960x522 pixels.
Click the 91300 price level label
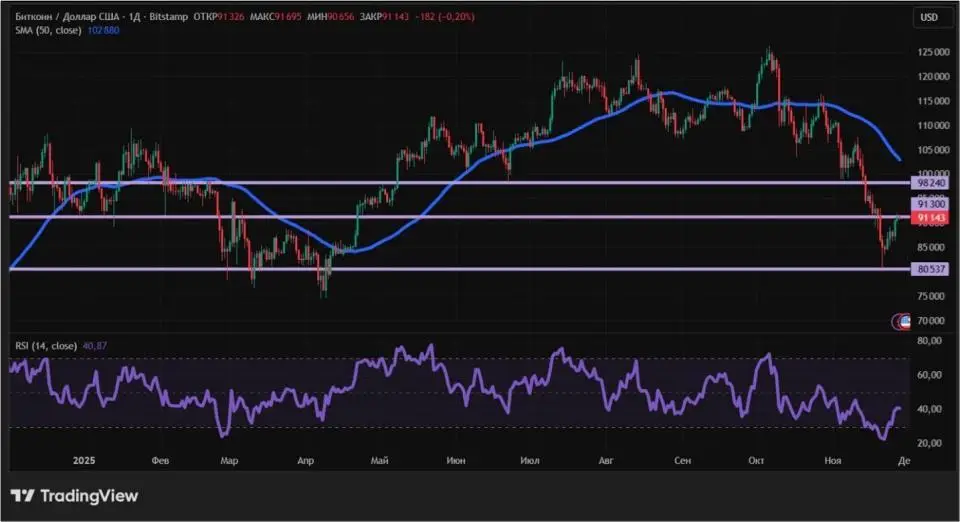(x=929, y=203)
